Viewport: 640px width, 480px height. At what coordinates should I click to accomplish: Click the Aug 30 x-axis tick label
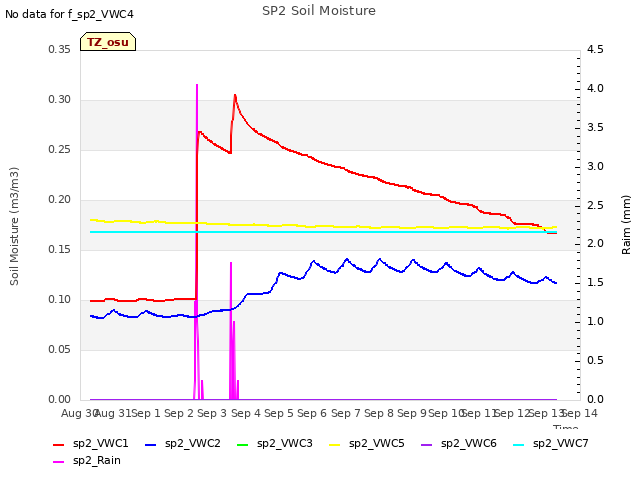[x=79, y=413]
